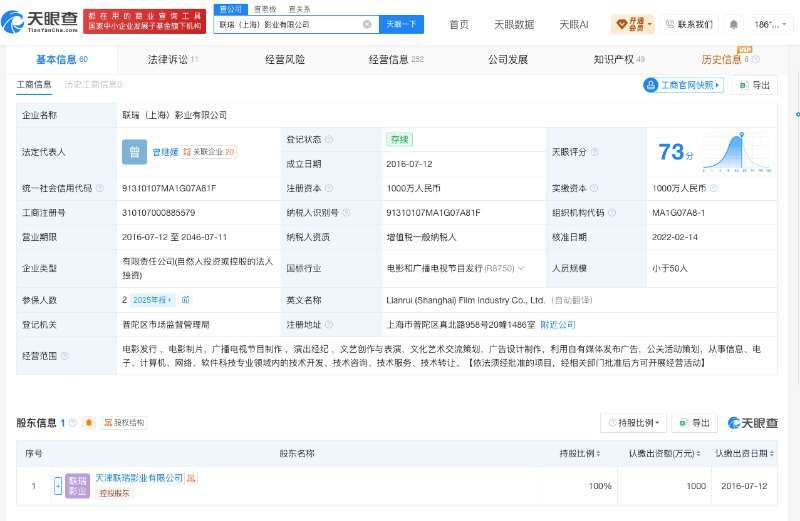Click the notification bell icon
800x521 pixels.
(734, 24)
